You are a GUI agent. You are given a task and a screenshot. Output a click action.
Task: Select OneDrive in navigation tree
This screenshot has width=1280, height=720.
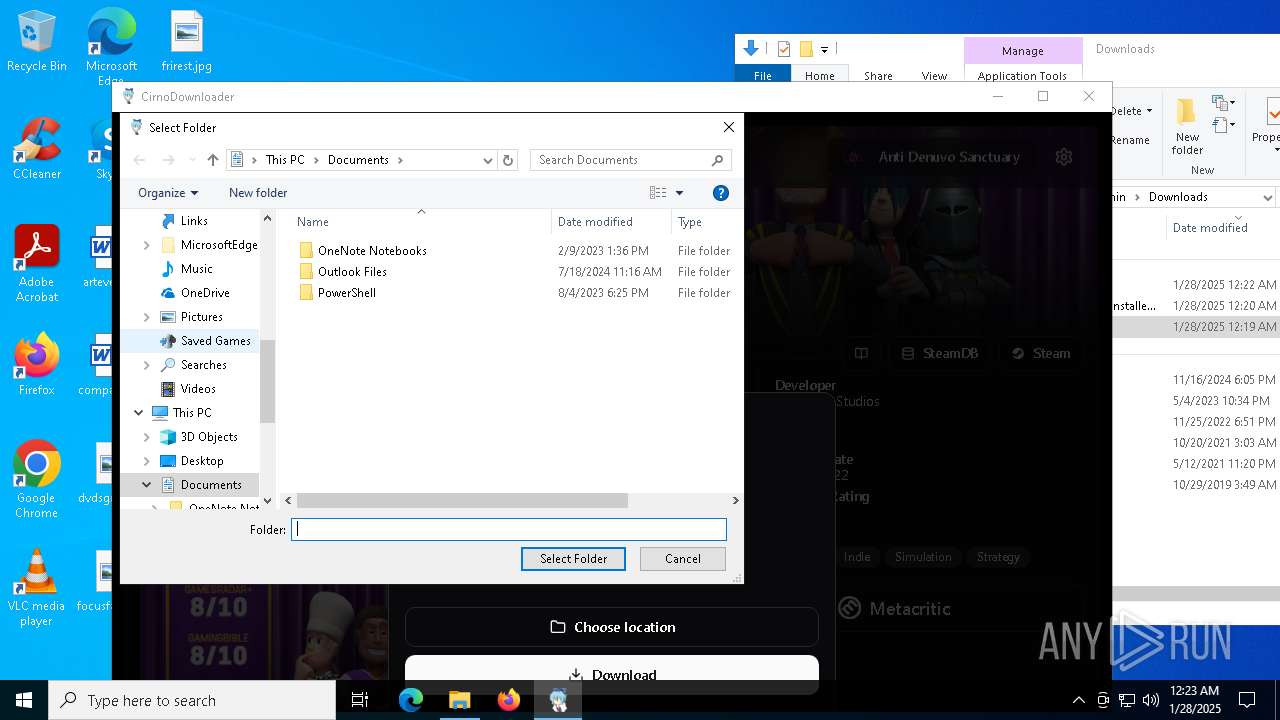coord(205,293)
